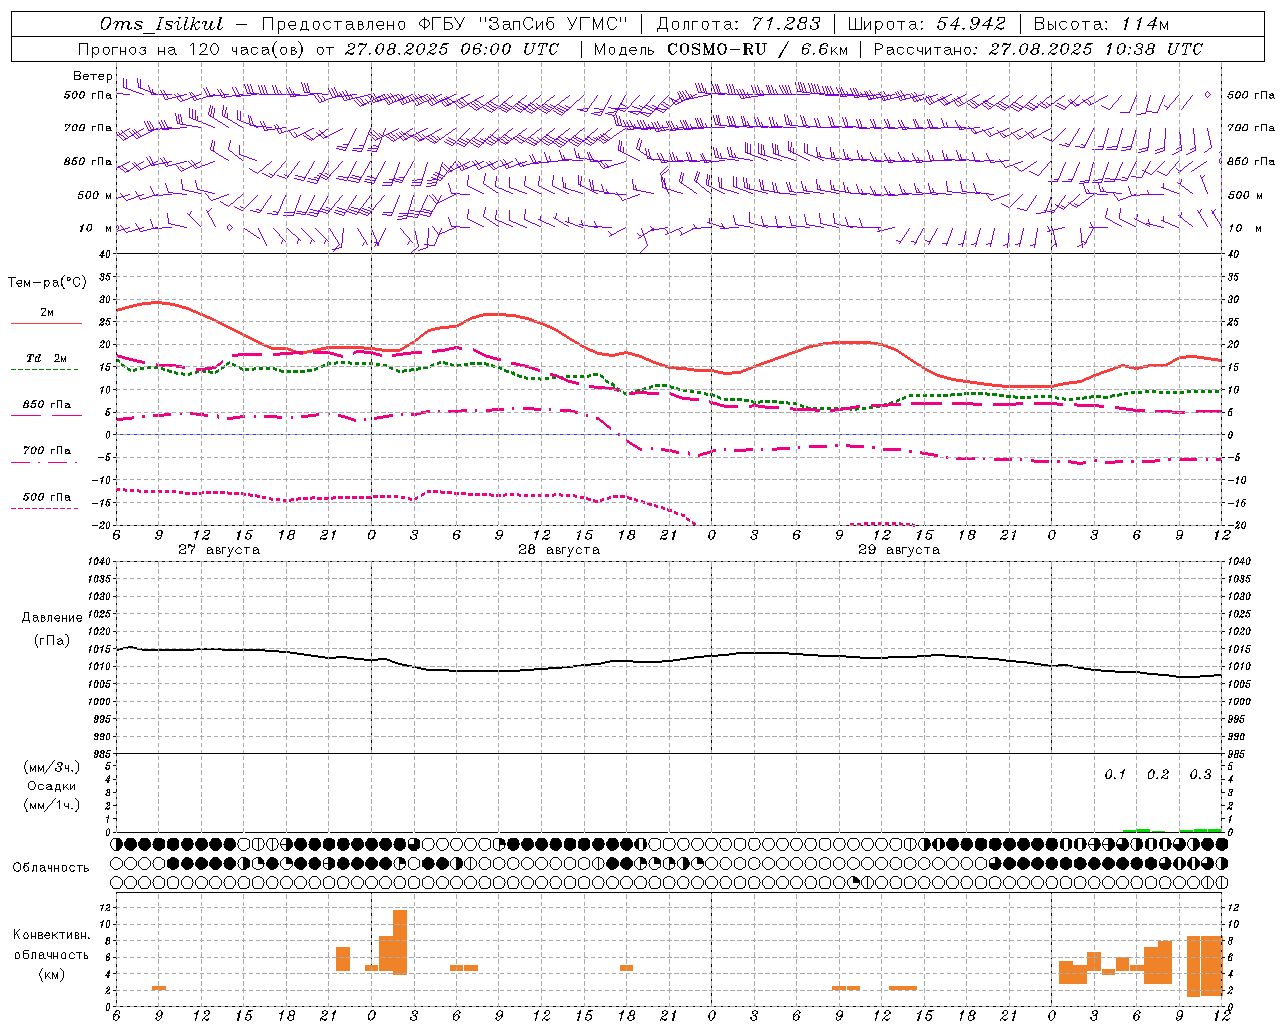Click the '0.1' precipitation amount value
1280x1024 pixels.
pyautogui.click(x=1115, y=775)
